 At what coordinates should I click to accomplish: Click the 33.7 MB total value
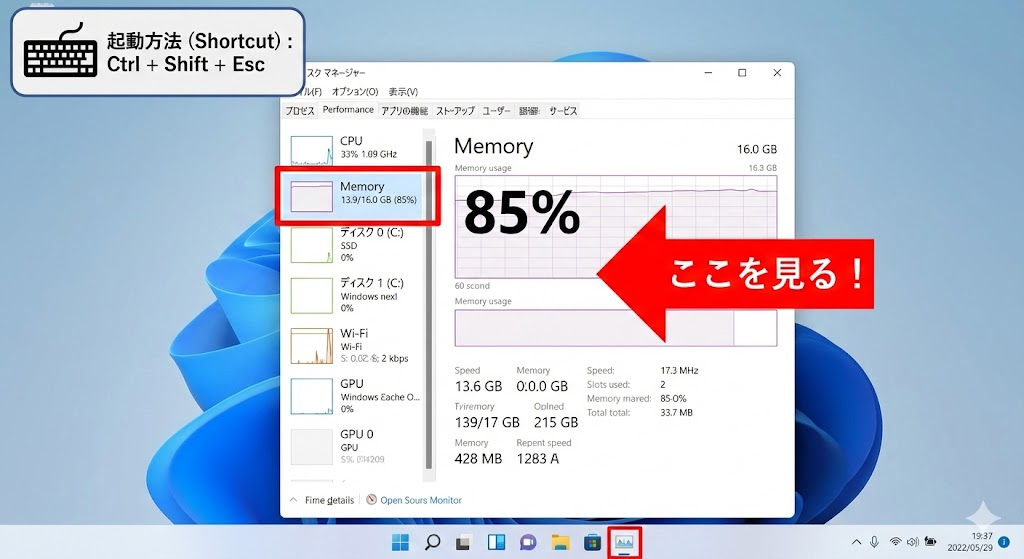pyautogui.click(x=676, y=413)
